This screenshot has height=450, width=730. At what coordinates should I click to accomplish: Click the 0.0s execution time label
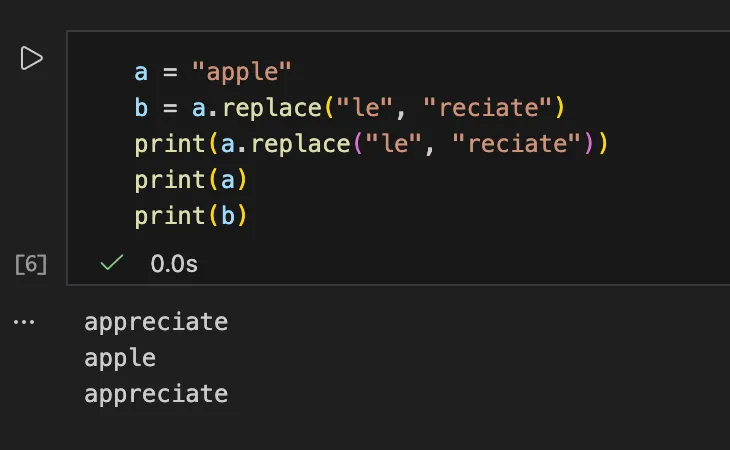(174, 264)
